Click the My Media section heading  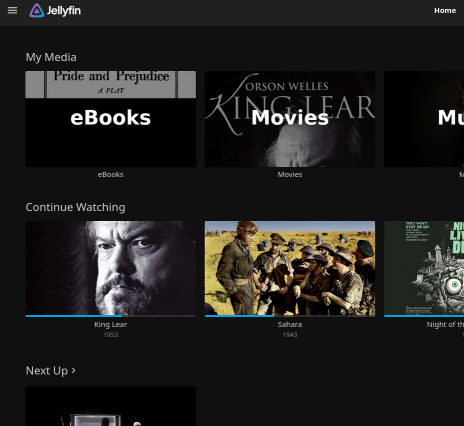[51, 57]
